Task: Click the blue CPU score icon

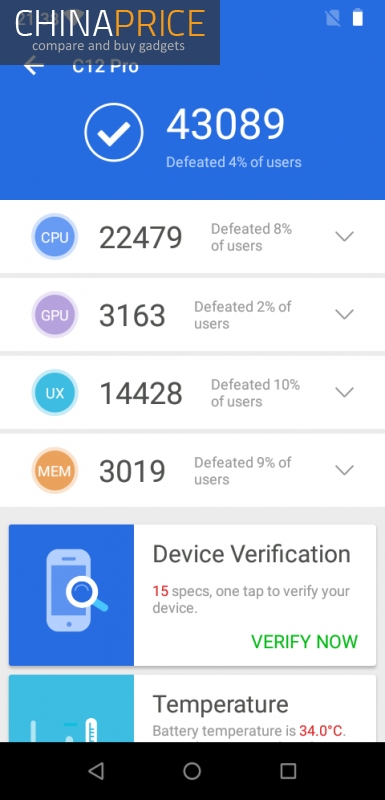Action: (55, 237)
